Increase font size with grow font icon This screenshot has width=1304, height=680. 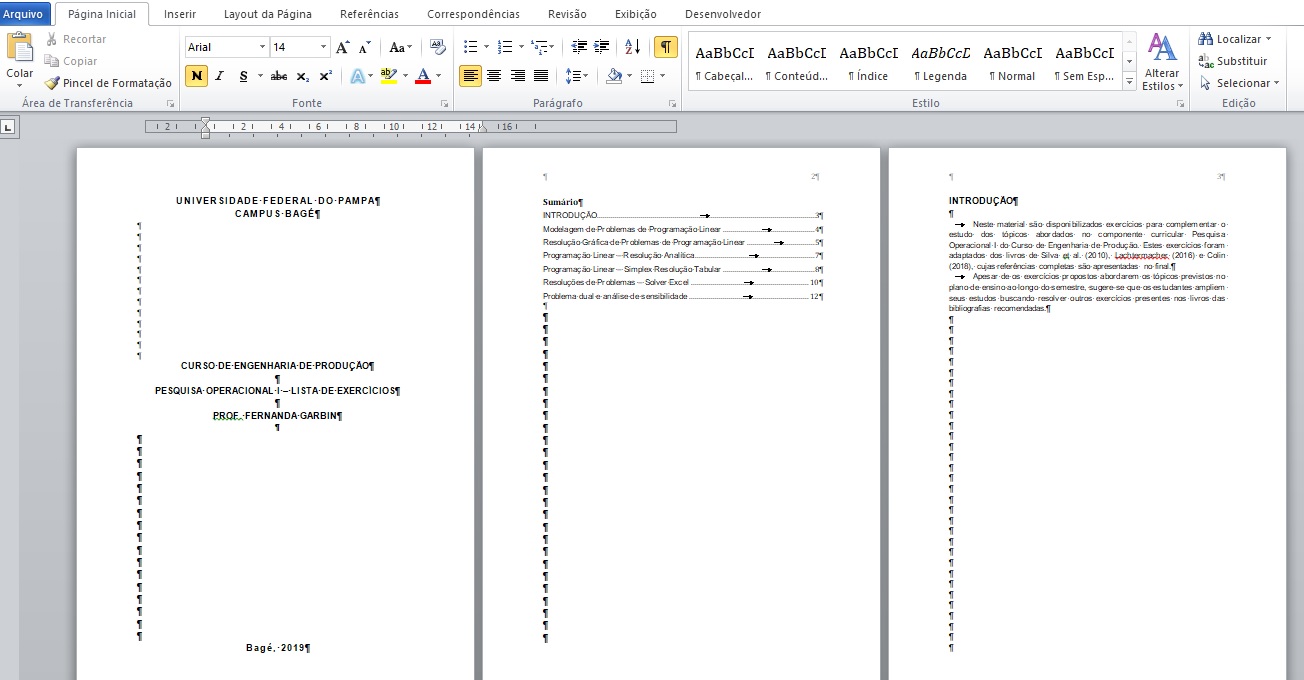343,47
